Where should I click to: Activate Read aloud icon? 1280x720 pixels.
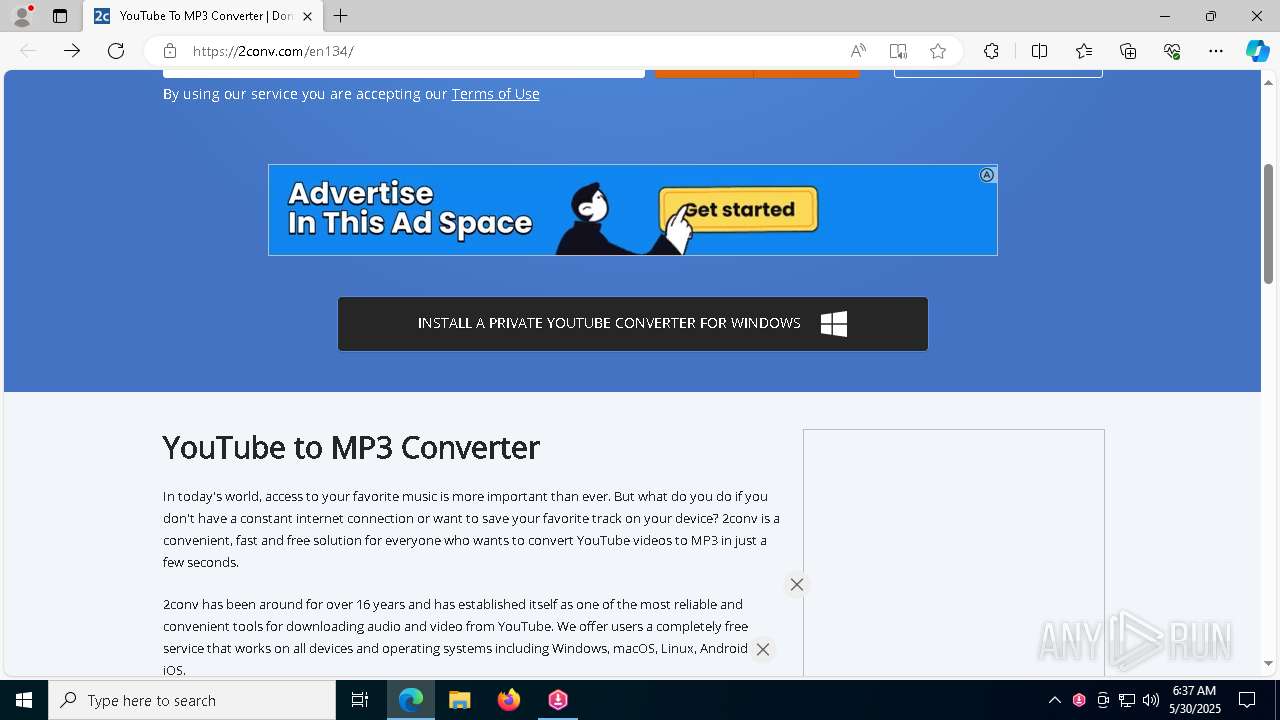[858, 51]
